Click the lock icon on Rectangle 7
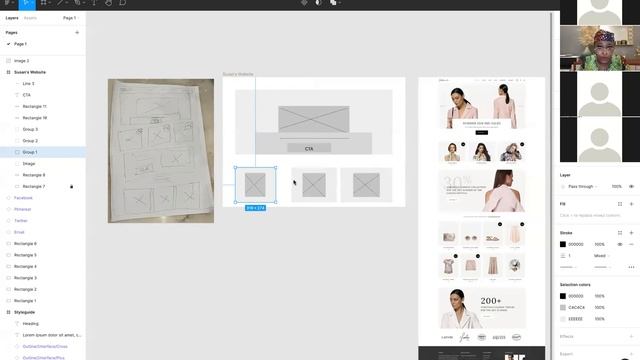Screen dimensions: 640x360 coord(71,187)
